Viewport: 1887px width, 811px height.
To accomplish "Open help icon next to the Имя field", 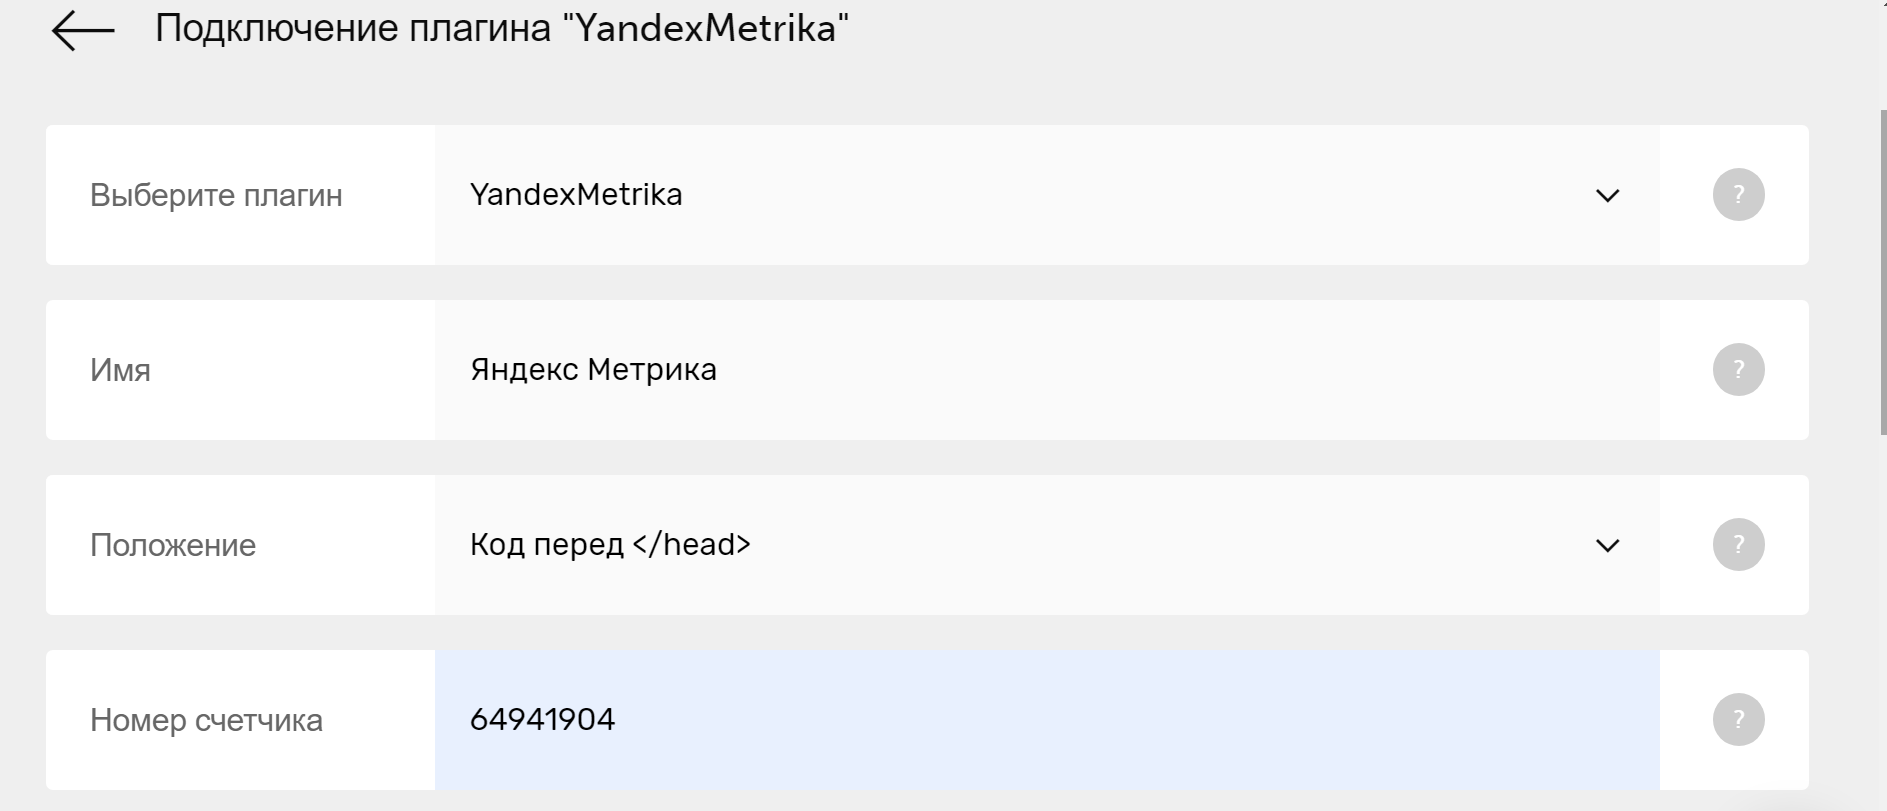I will pyautogui.click(x=1738, y=370).
